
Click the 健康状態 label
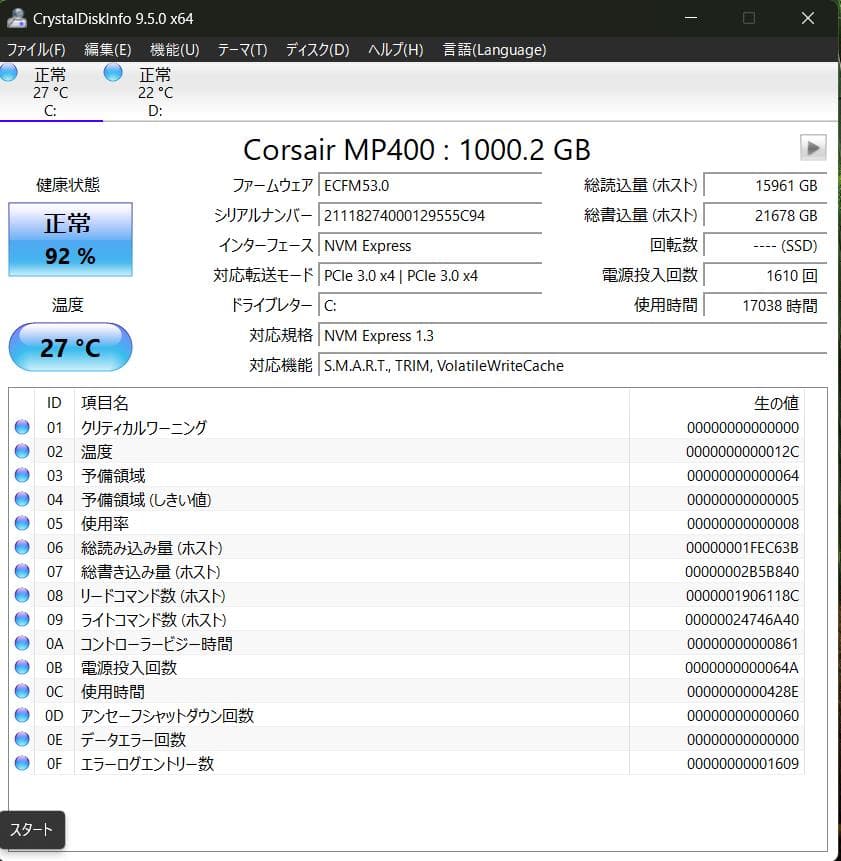pos(68,185)
